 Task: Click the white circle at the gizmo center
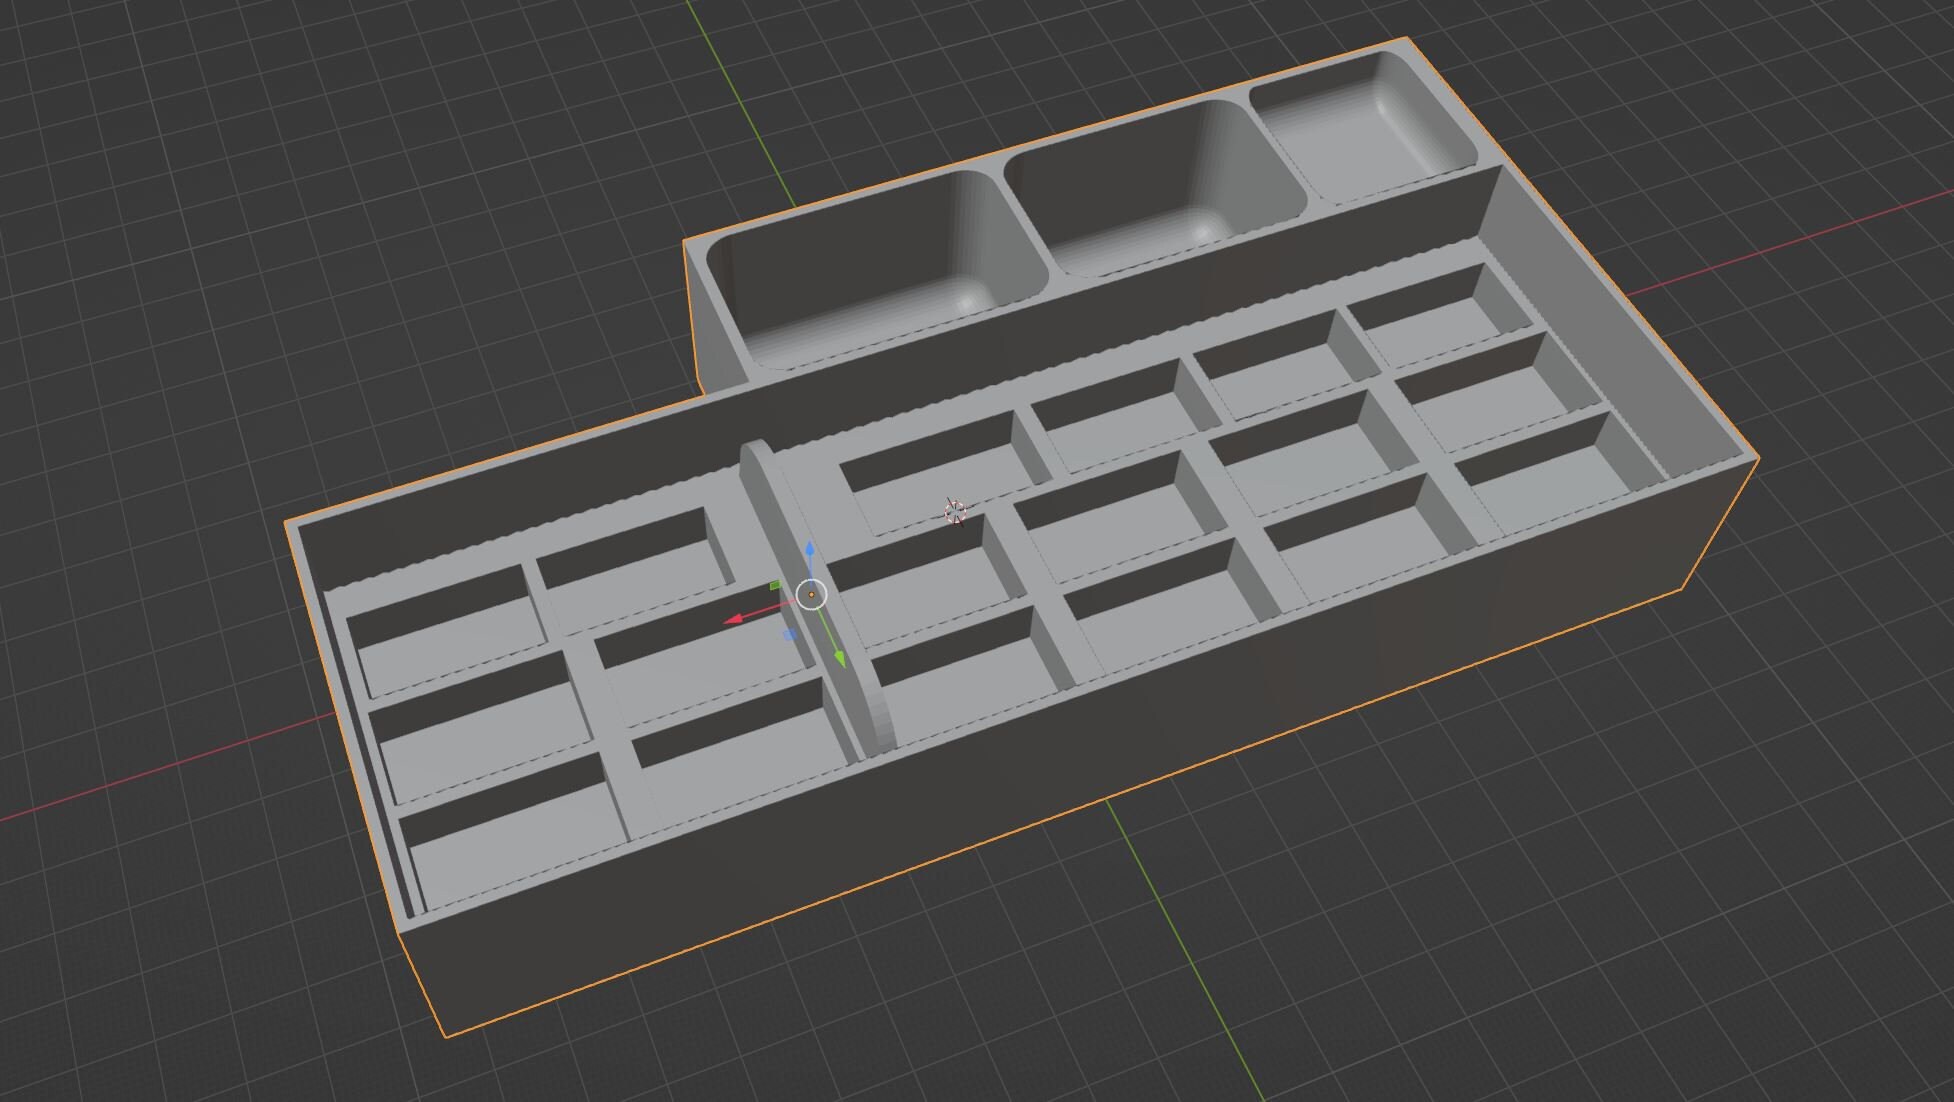click(811, 594)
